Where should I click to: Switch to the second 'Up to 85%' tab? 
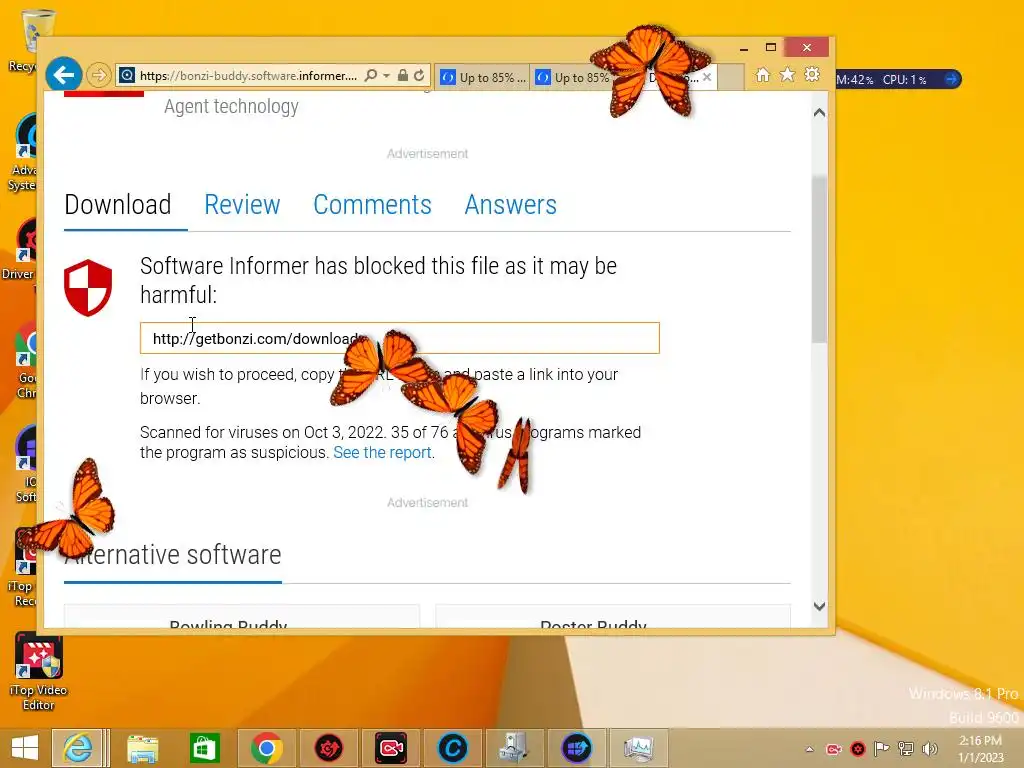[571, 77]
